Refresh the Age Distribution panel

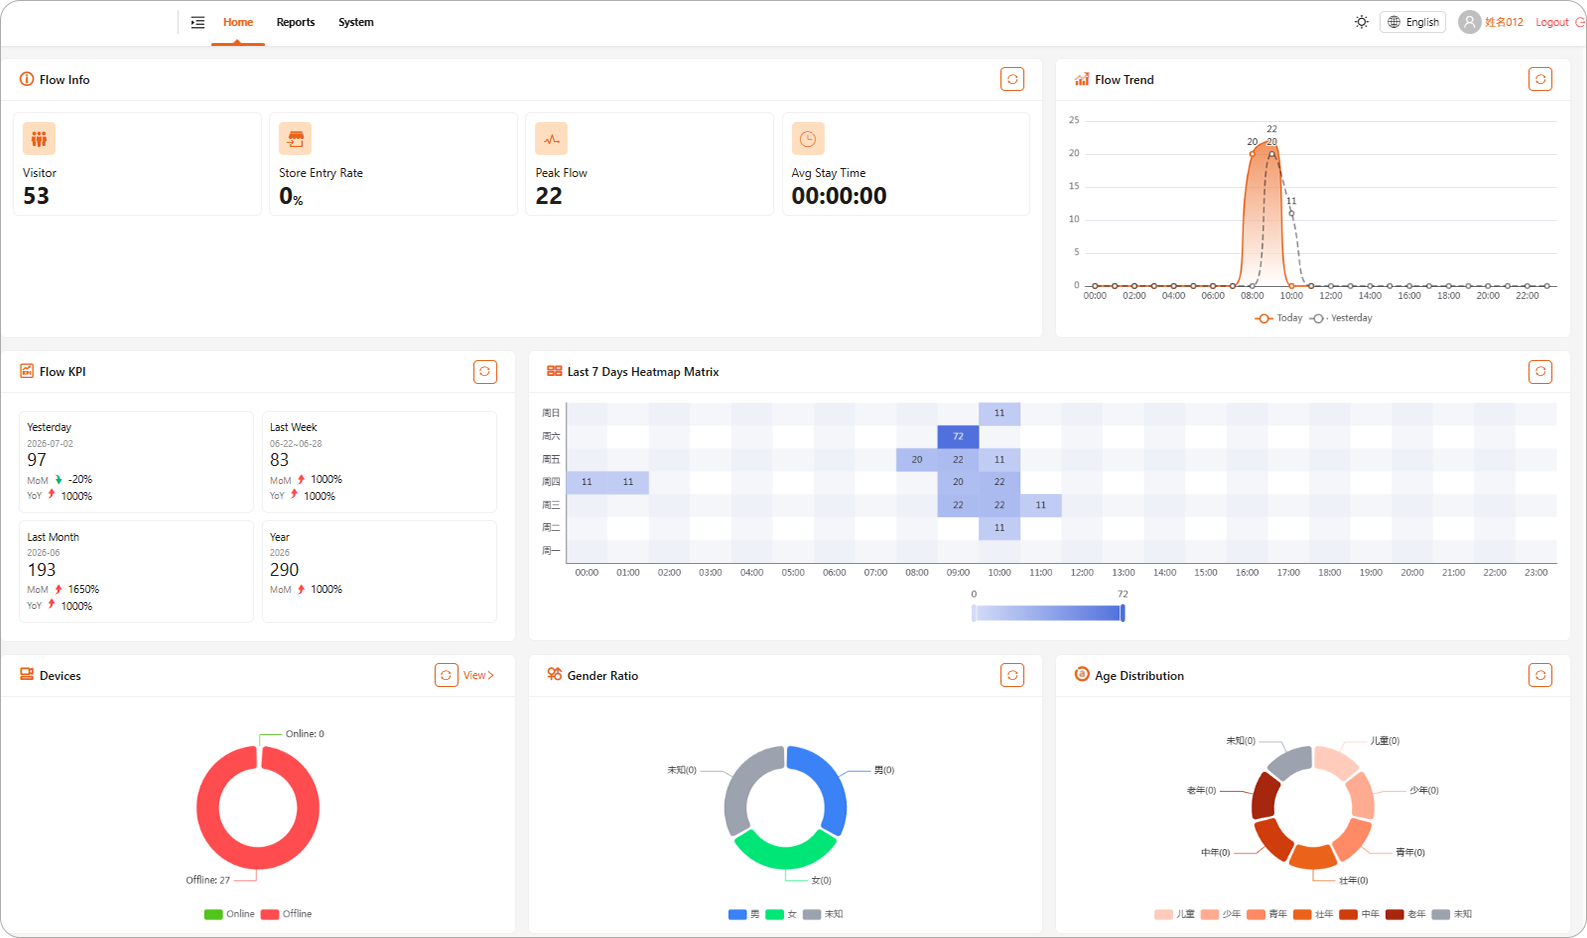(1540, 675)
